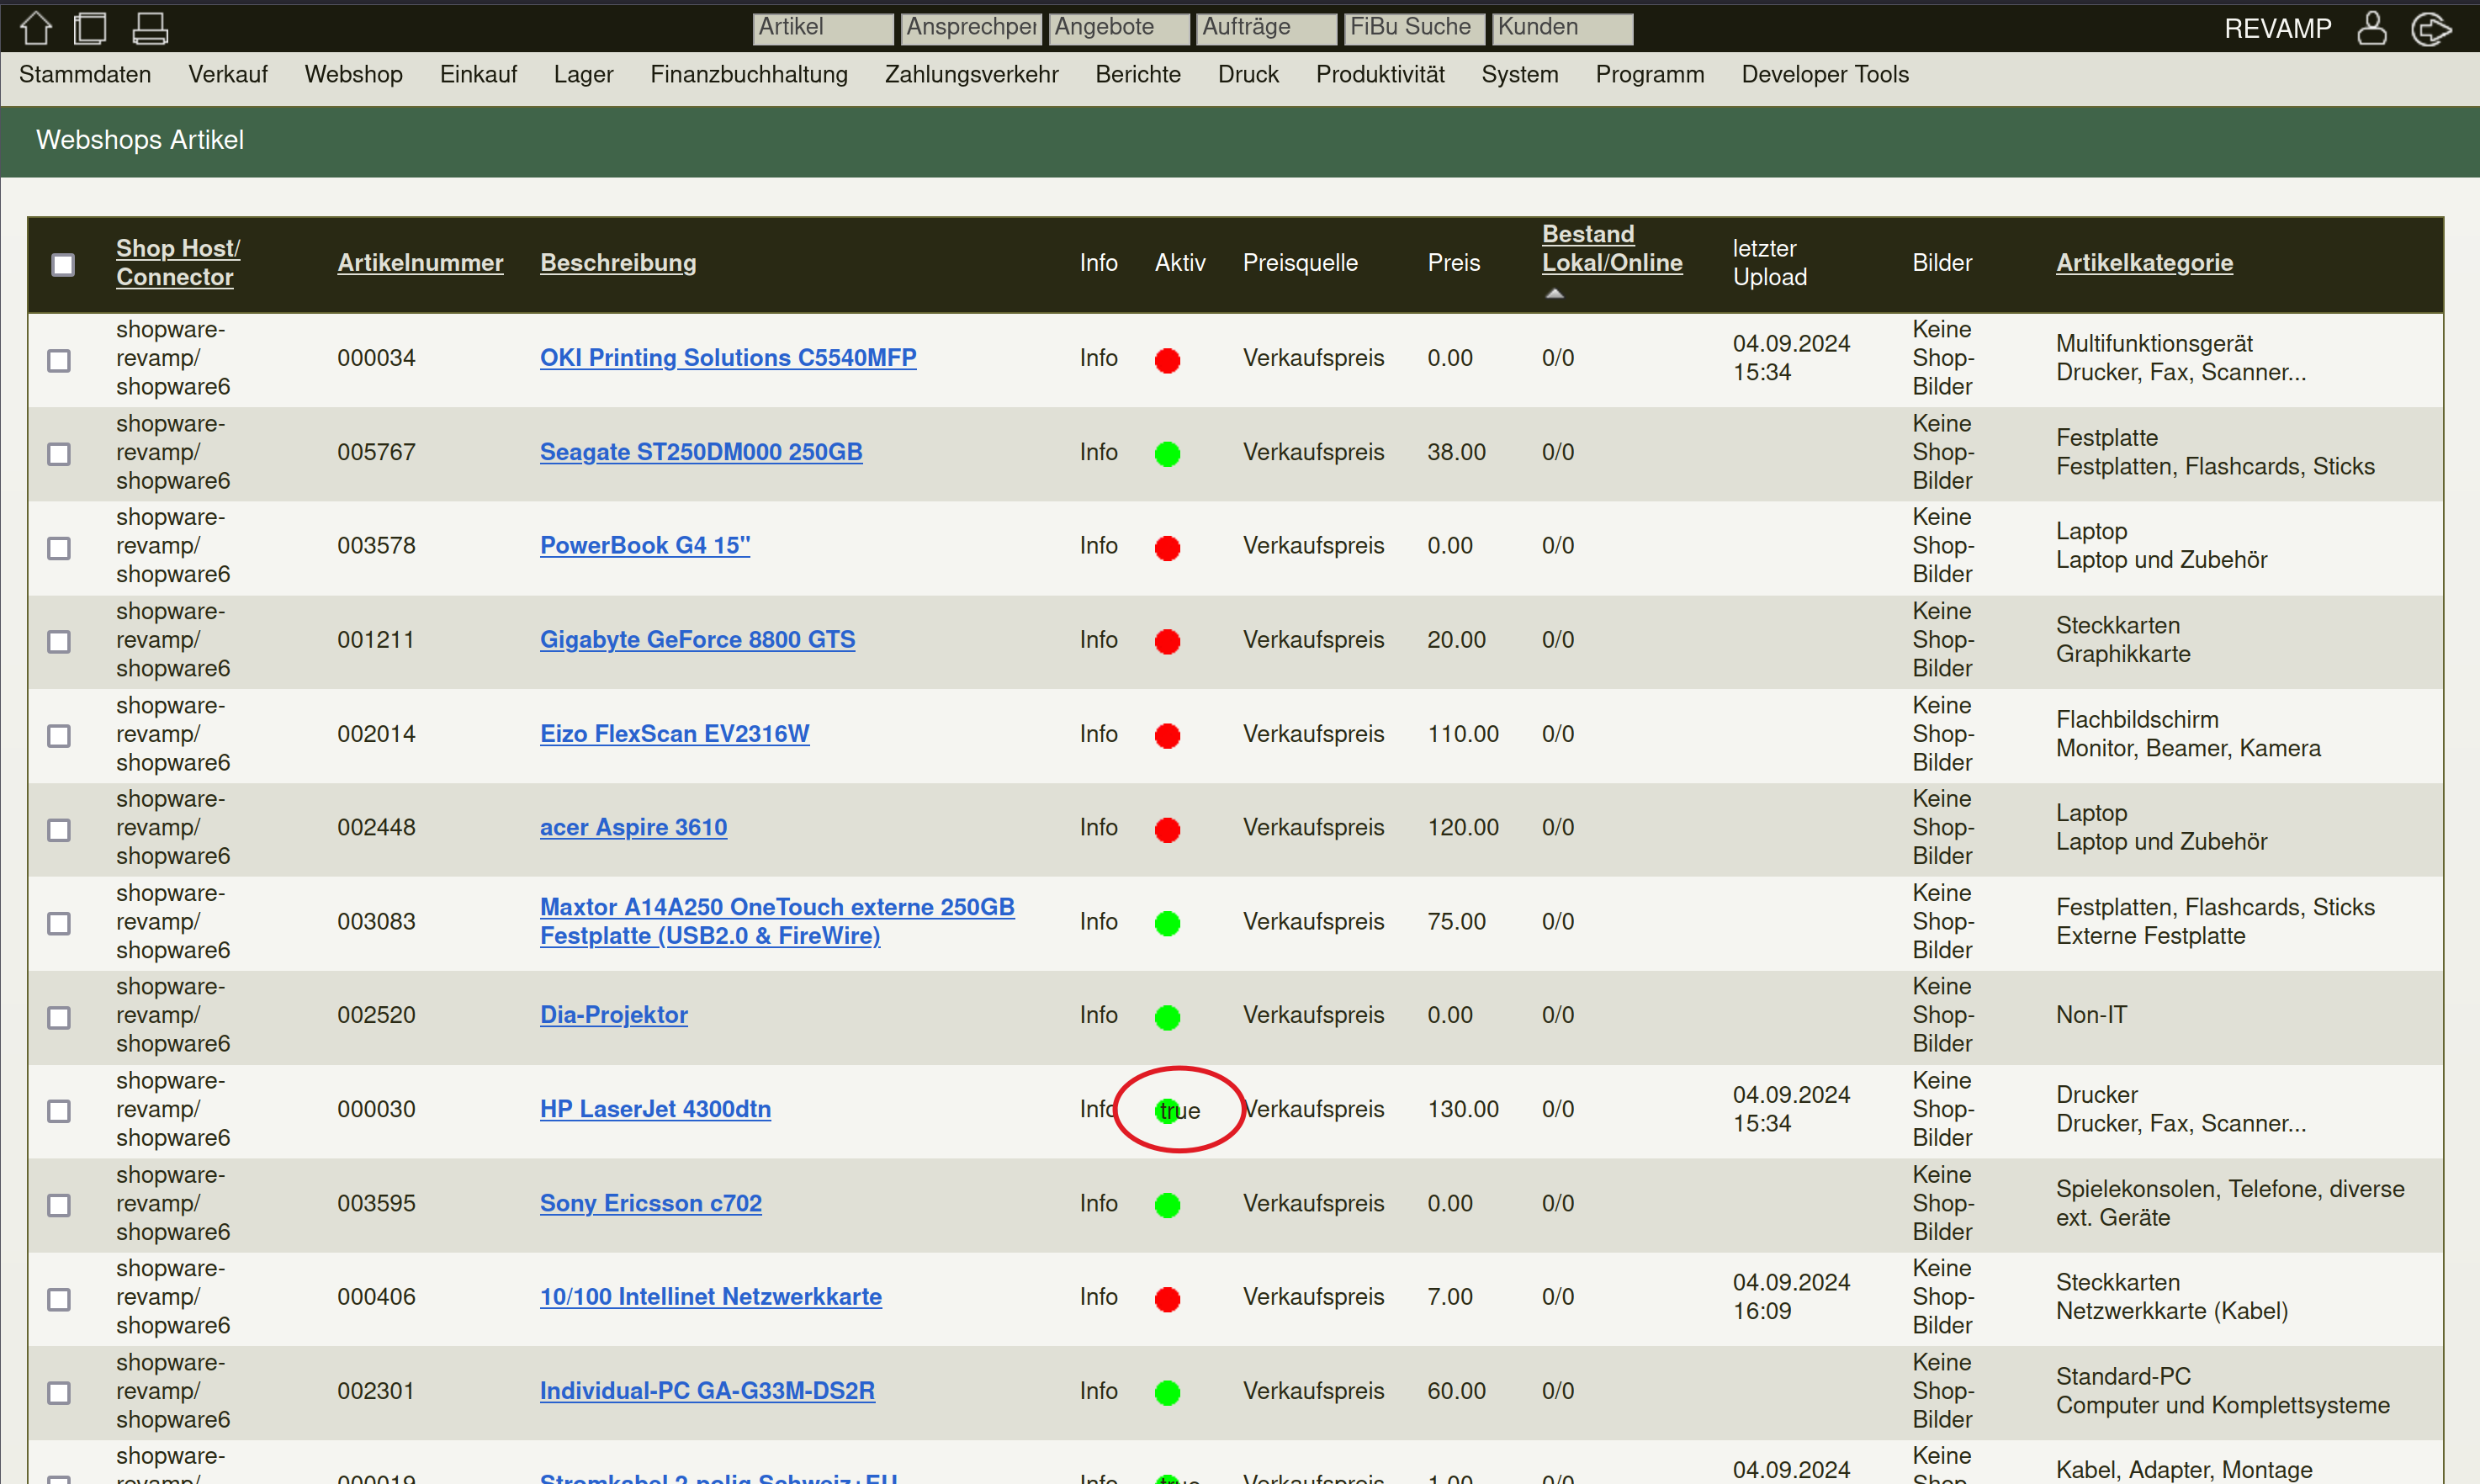Click Info for Dia-Projektor row
2480x1484 pixels.
[x=1098, y=1015]
